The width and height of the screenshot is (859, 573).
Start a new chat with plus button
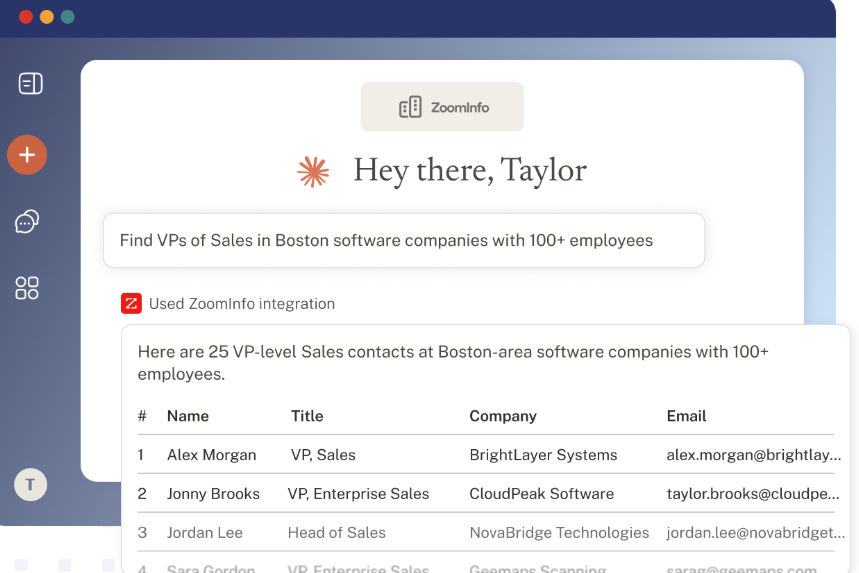(27, 155)
